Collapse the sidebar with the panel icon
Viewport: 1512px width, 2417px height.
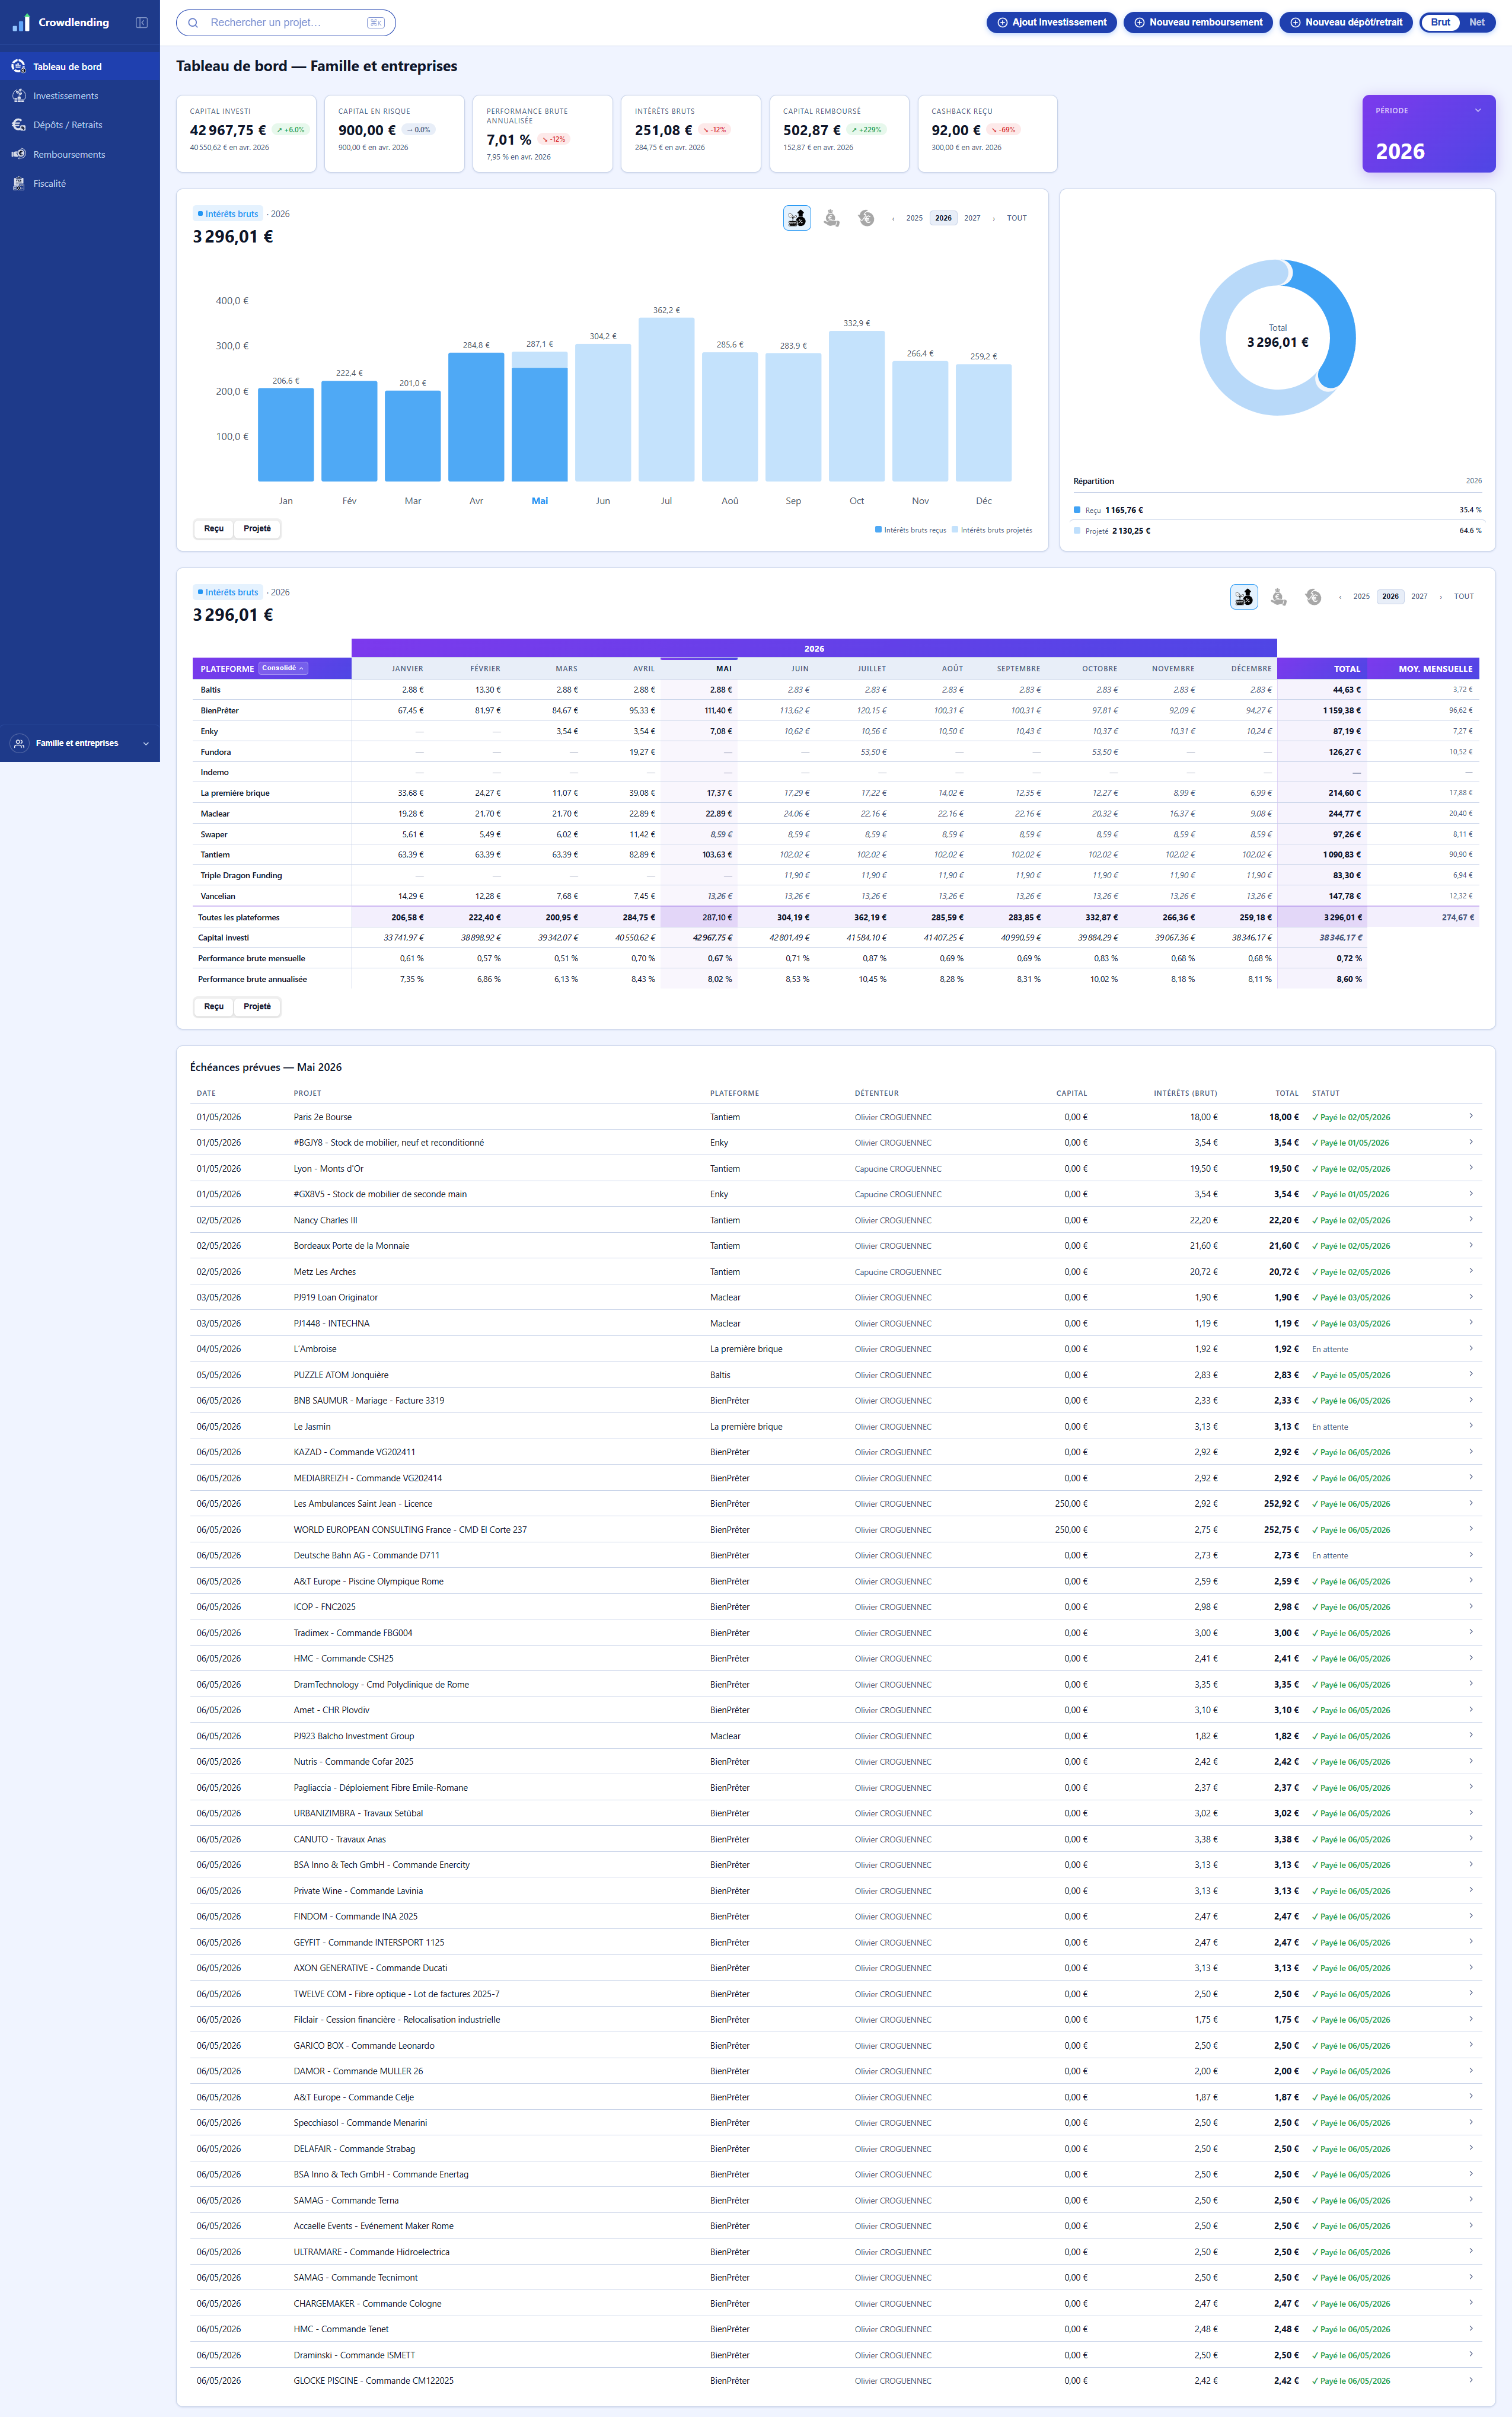click(x=142, y=22)
